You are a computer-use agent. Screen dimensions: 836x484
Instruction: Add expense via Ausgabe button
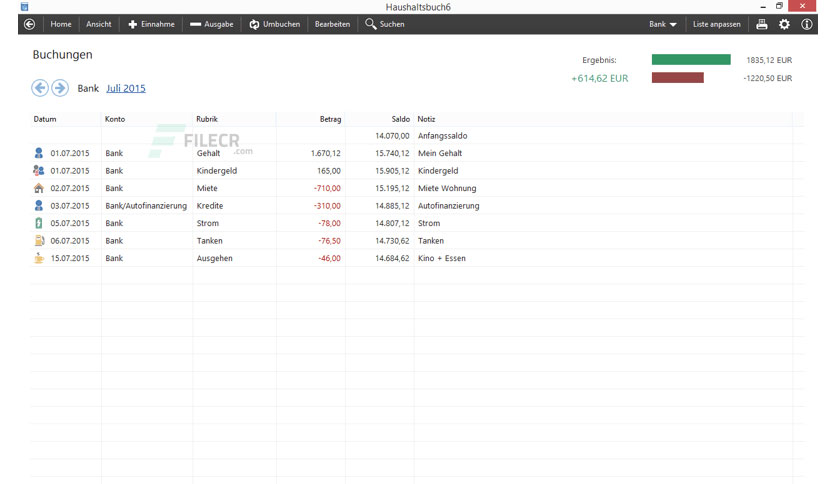212,24
